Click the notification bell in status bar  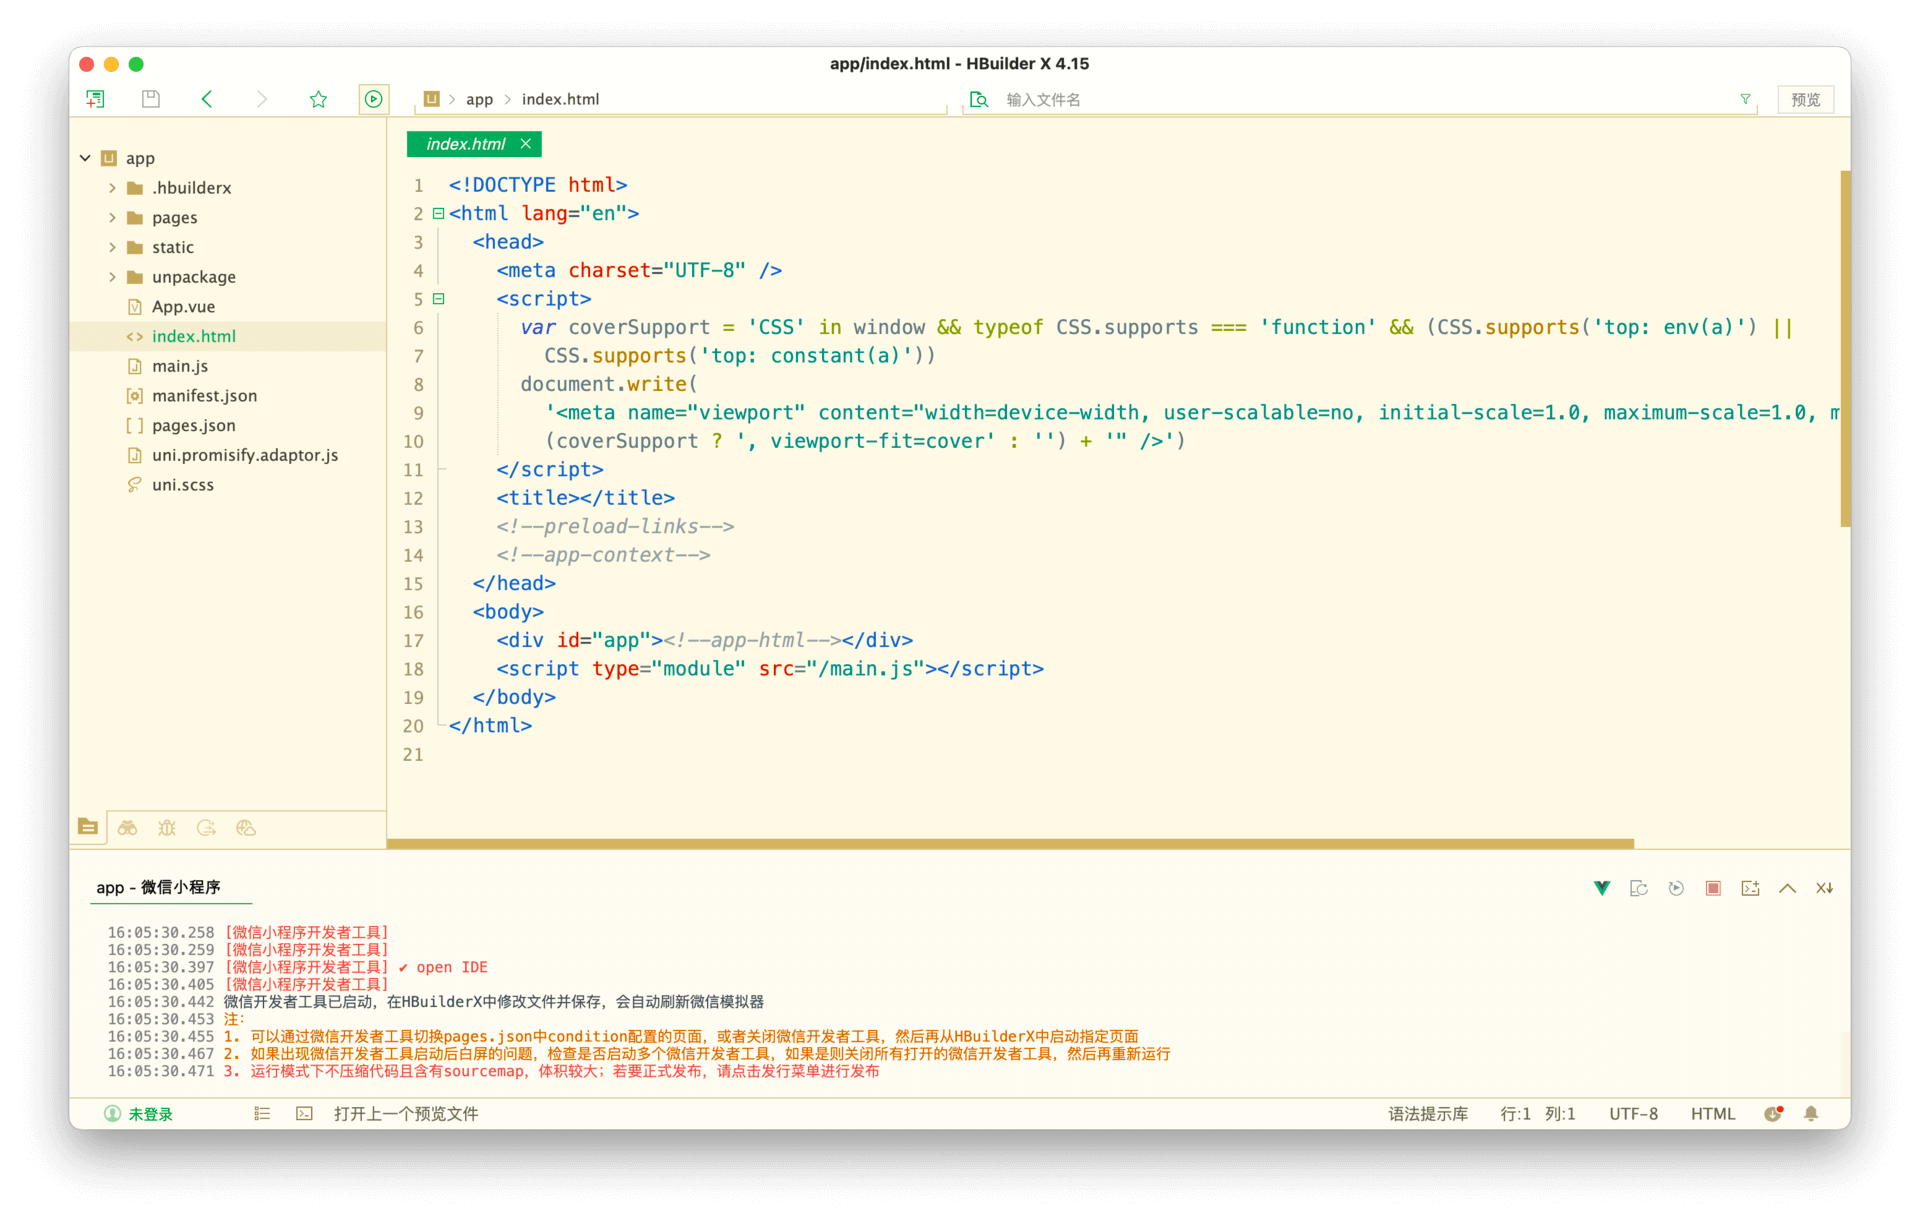point(1811,1114)
